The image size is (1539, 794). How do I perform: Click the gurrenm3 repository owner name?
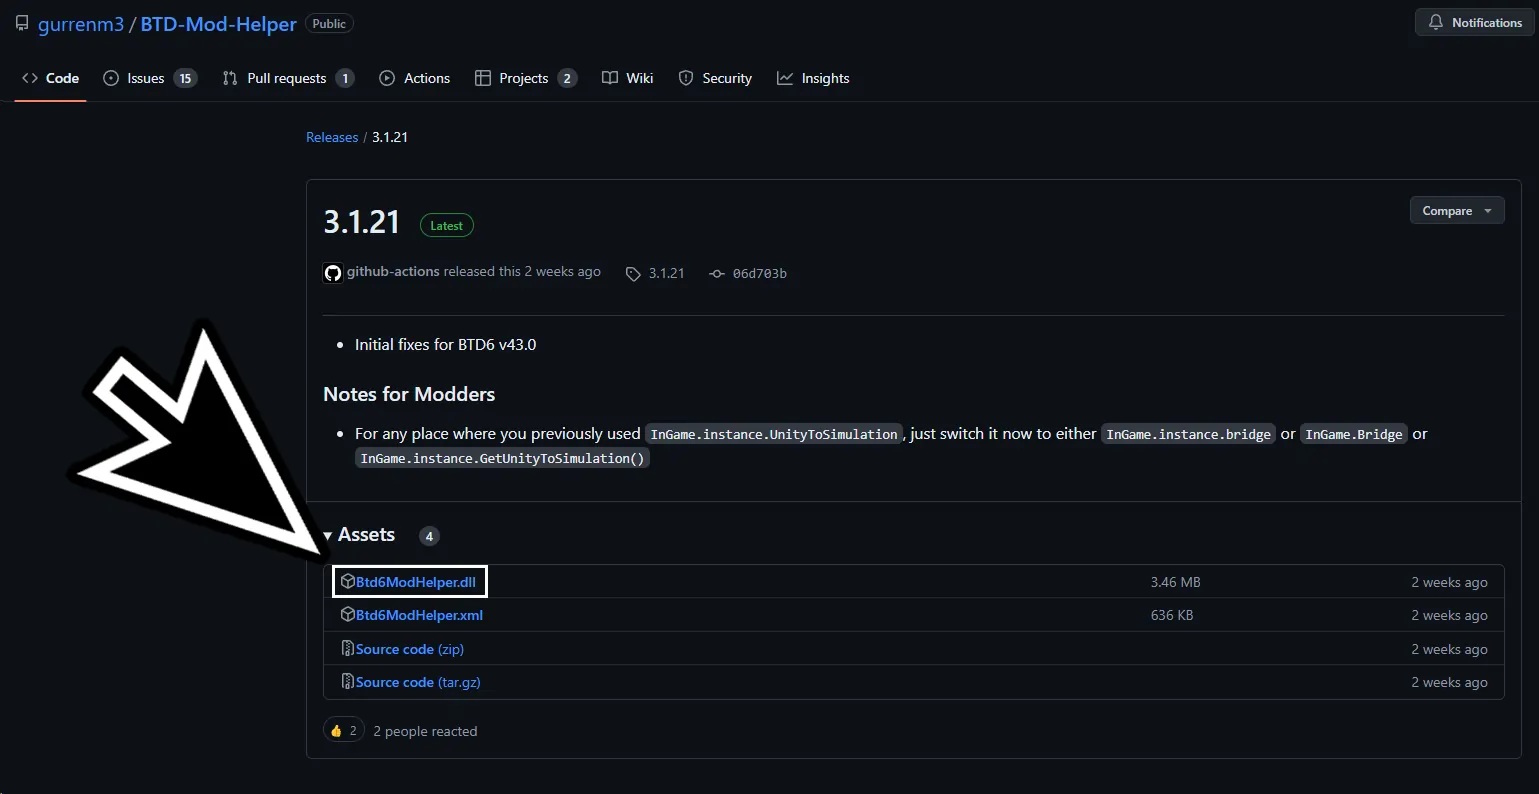80,23
